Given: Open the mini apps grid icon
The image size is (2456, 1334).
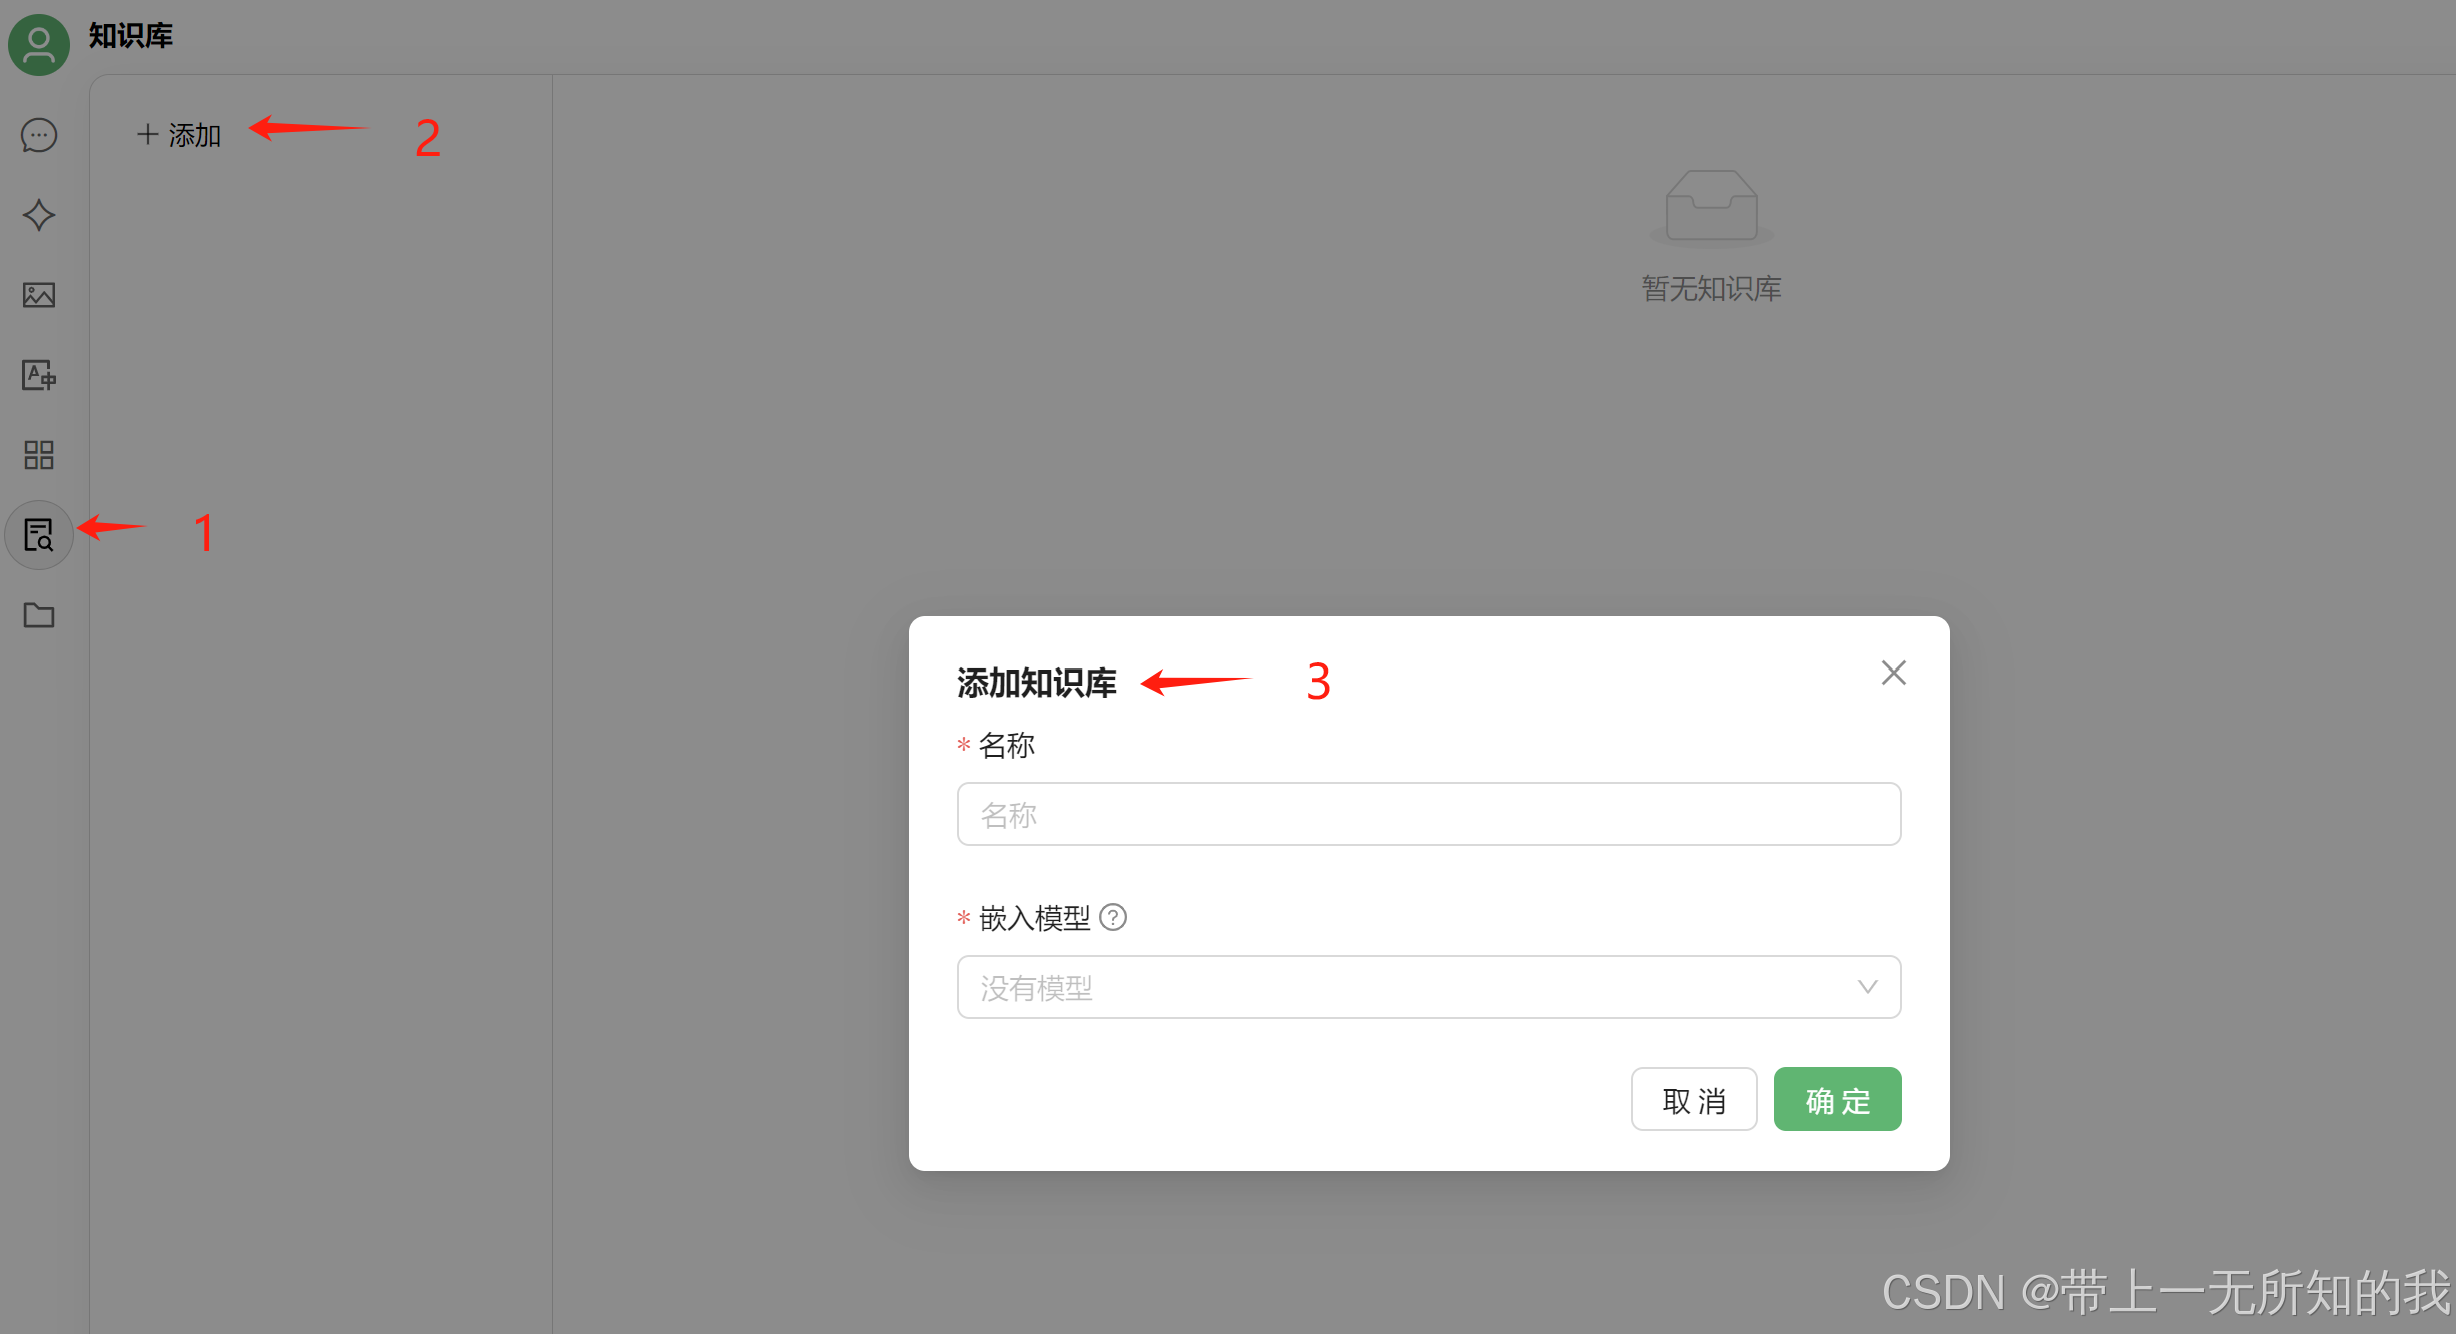Looking at the screenshot, I should coord(39,455).
